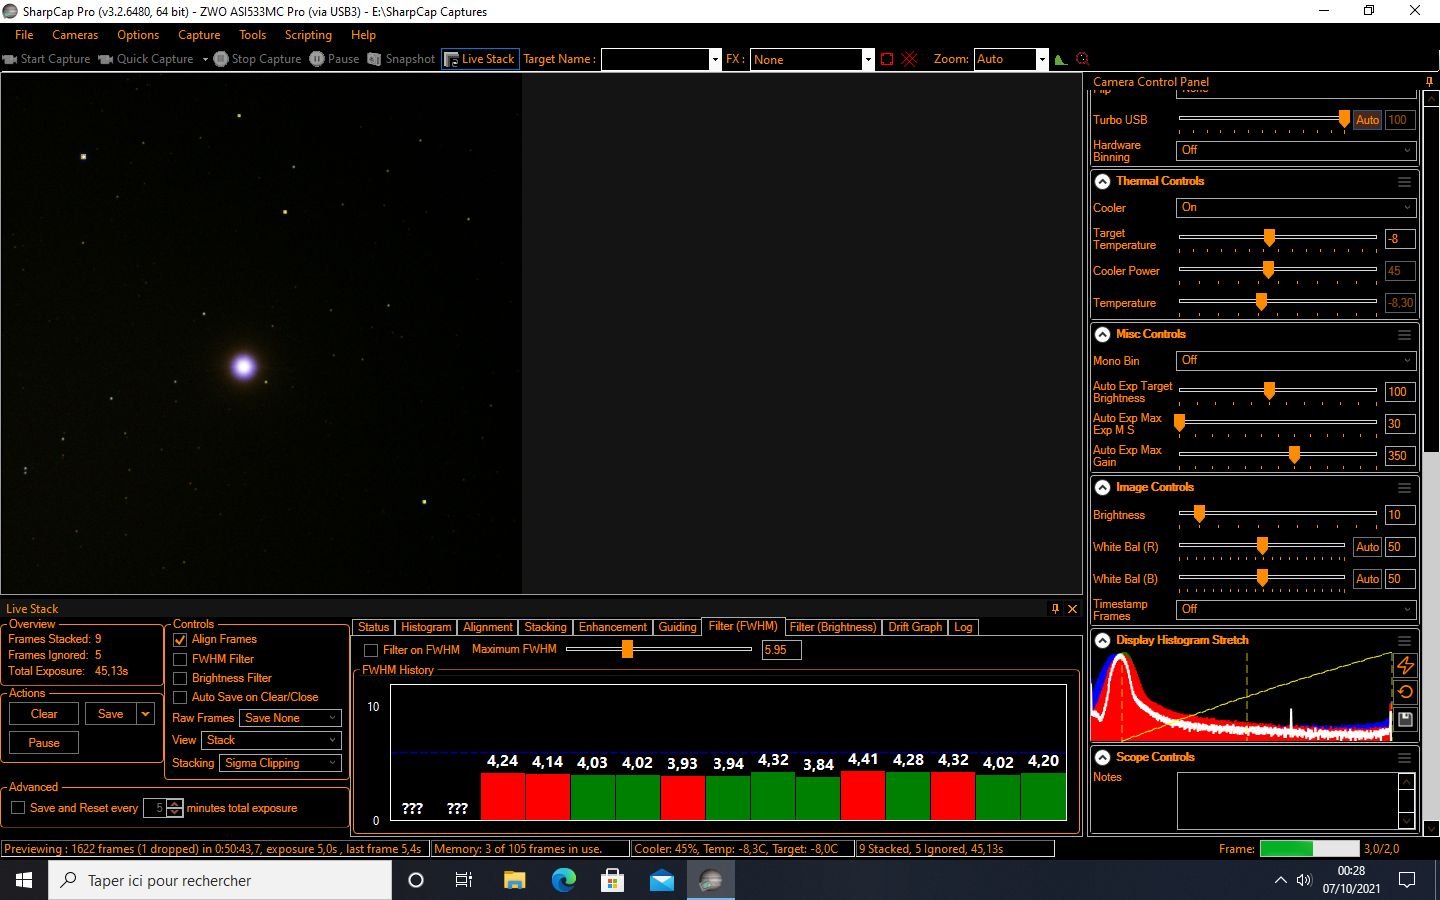Open the Scripting menu

pyautogui.click(x=308, y=35)
